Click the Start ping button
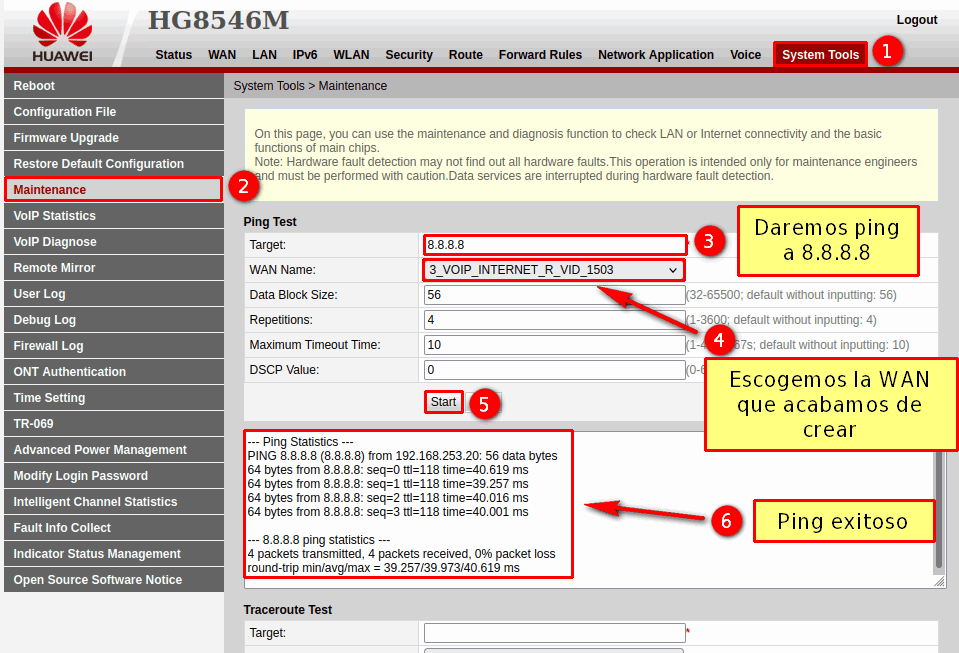Viewport: 959px width, 653px height. pos(443,402)
